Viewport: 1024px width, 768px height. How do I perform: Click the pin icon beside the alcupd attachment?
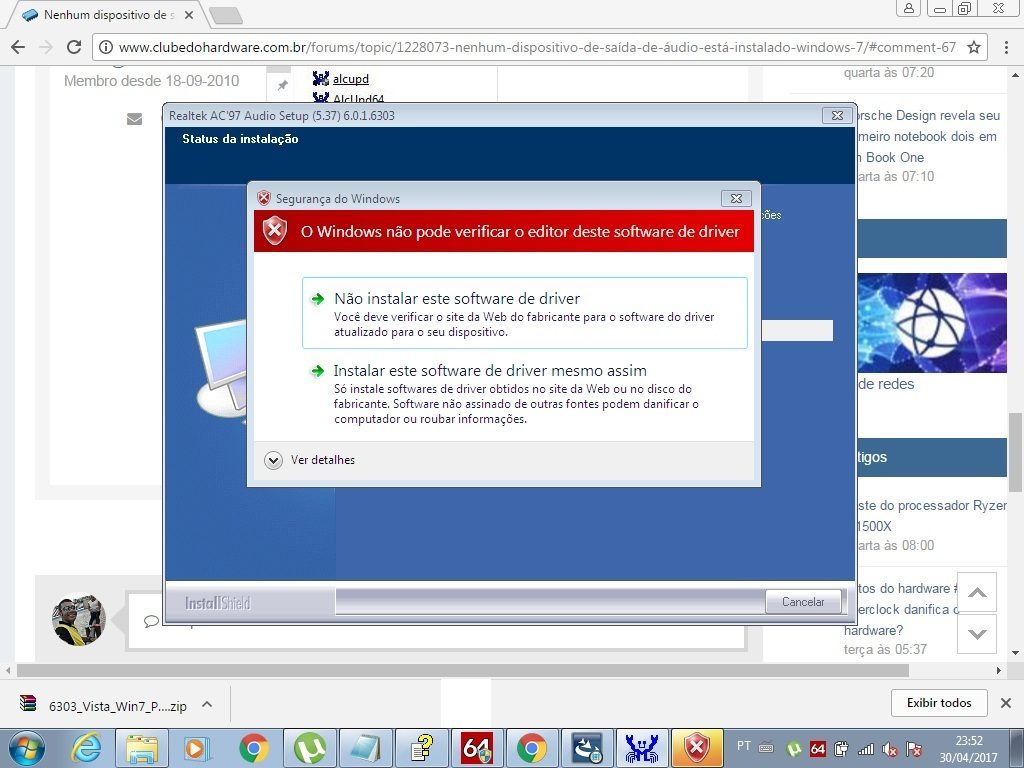click(x=283, y=86)
